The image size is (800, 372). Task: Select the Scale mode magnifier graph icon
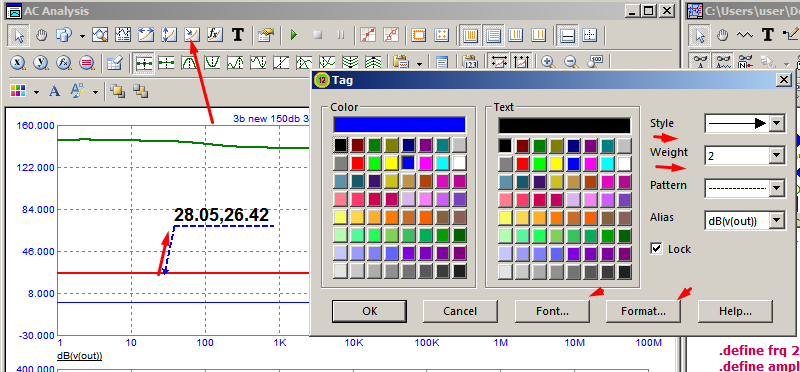click(x=100, y=35)
